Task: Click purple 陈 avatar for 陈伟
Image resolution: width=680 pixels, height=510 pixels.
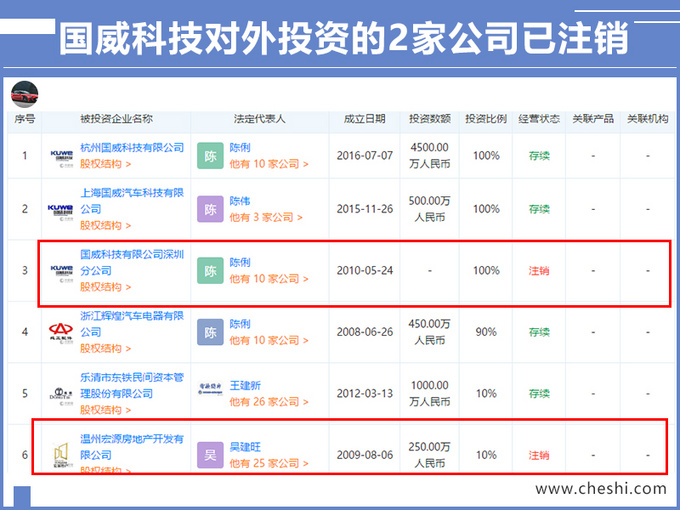Action: (x=210, y=209)
